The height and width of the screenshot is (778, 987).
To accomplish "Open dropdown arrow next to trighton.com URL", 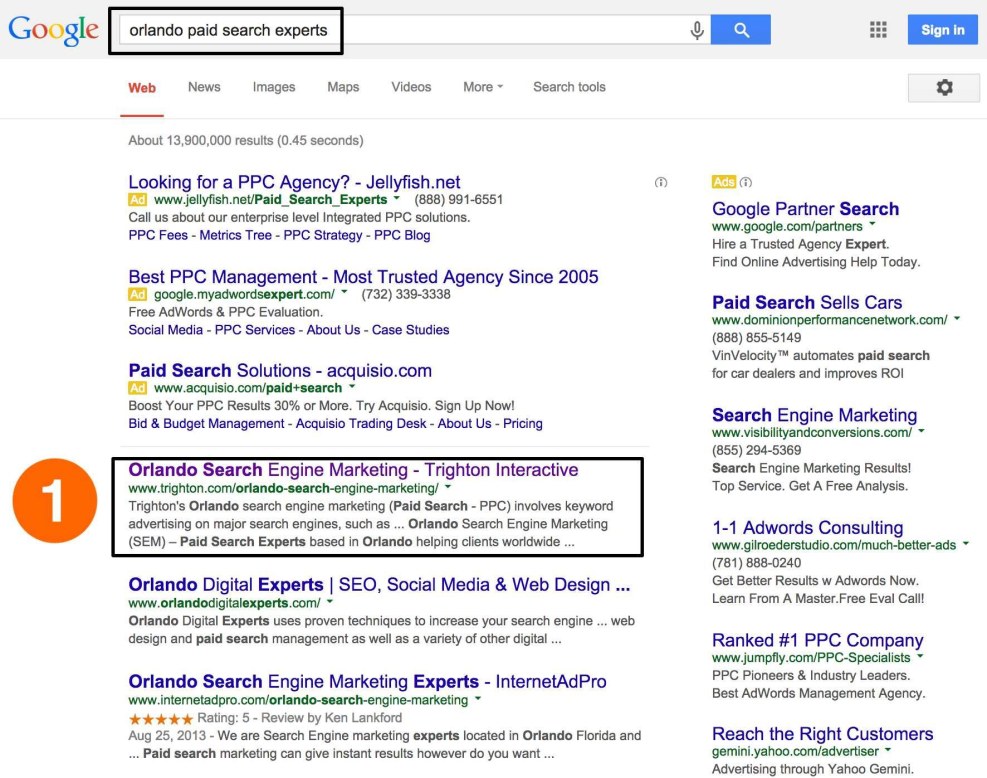I will pos(448,488).
